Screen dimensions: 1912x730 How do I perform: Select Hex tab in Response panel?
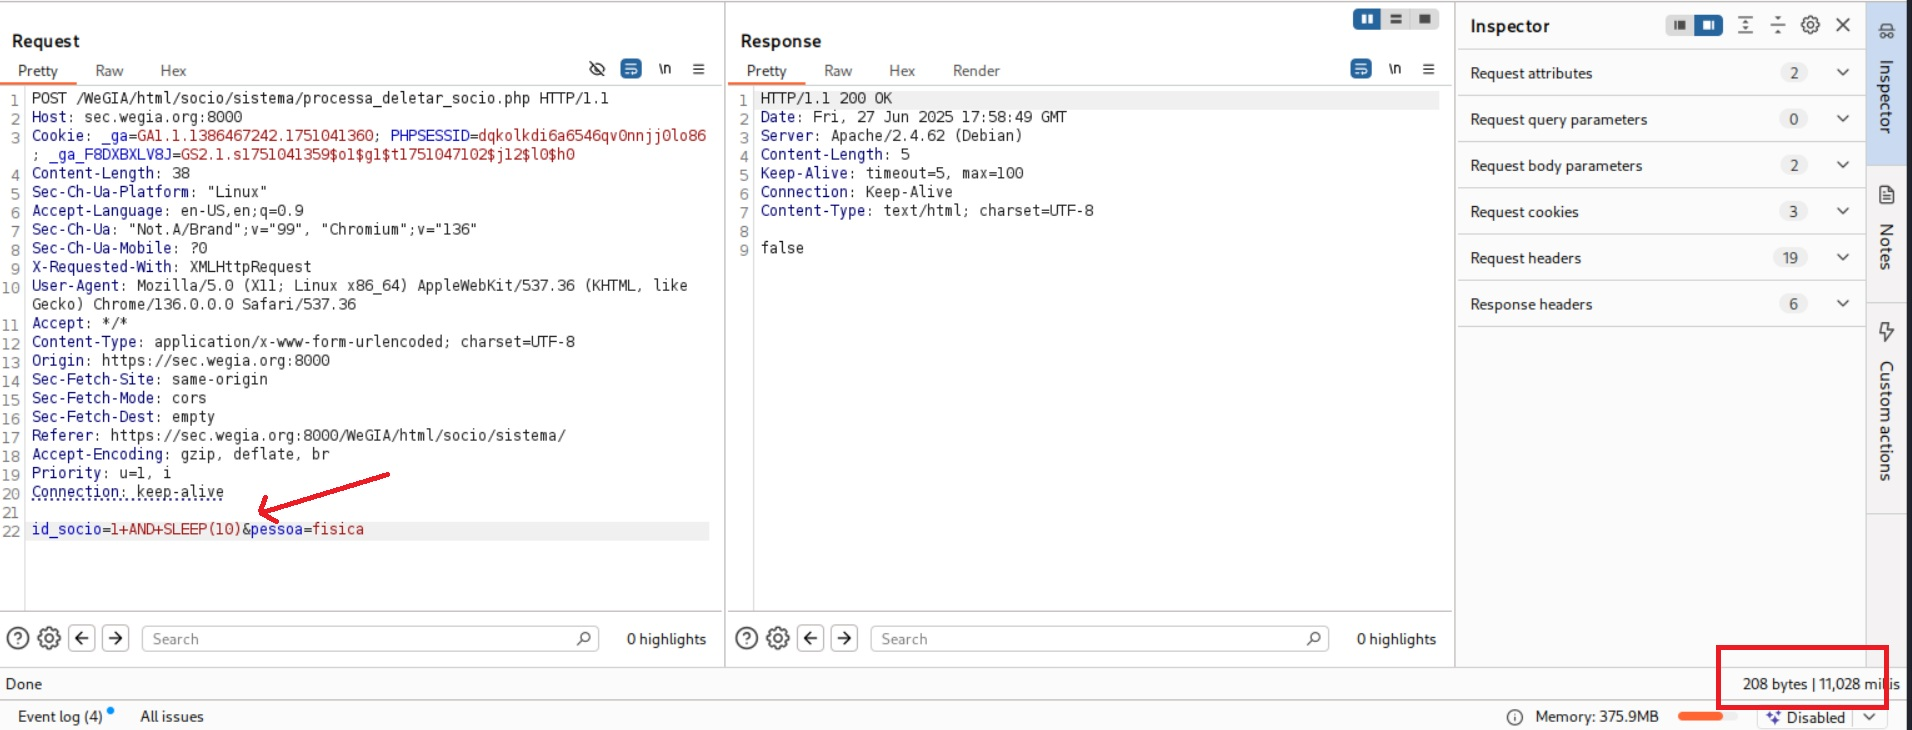902,71
